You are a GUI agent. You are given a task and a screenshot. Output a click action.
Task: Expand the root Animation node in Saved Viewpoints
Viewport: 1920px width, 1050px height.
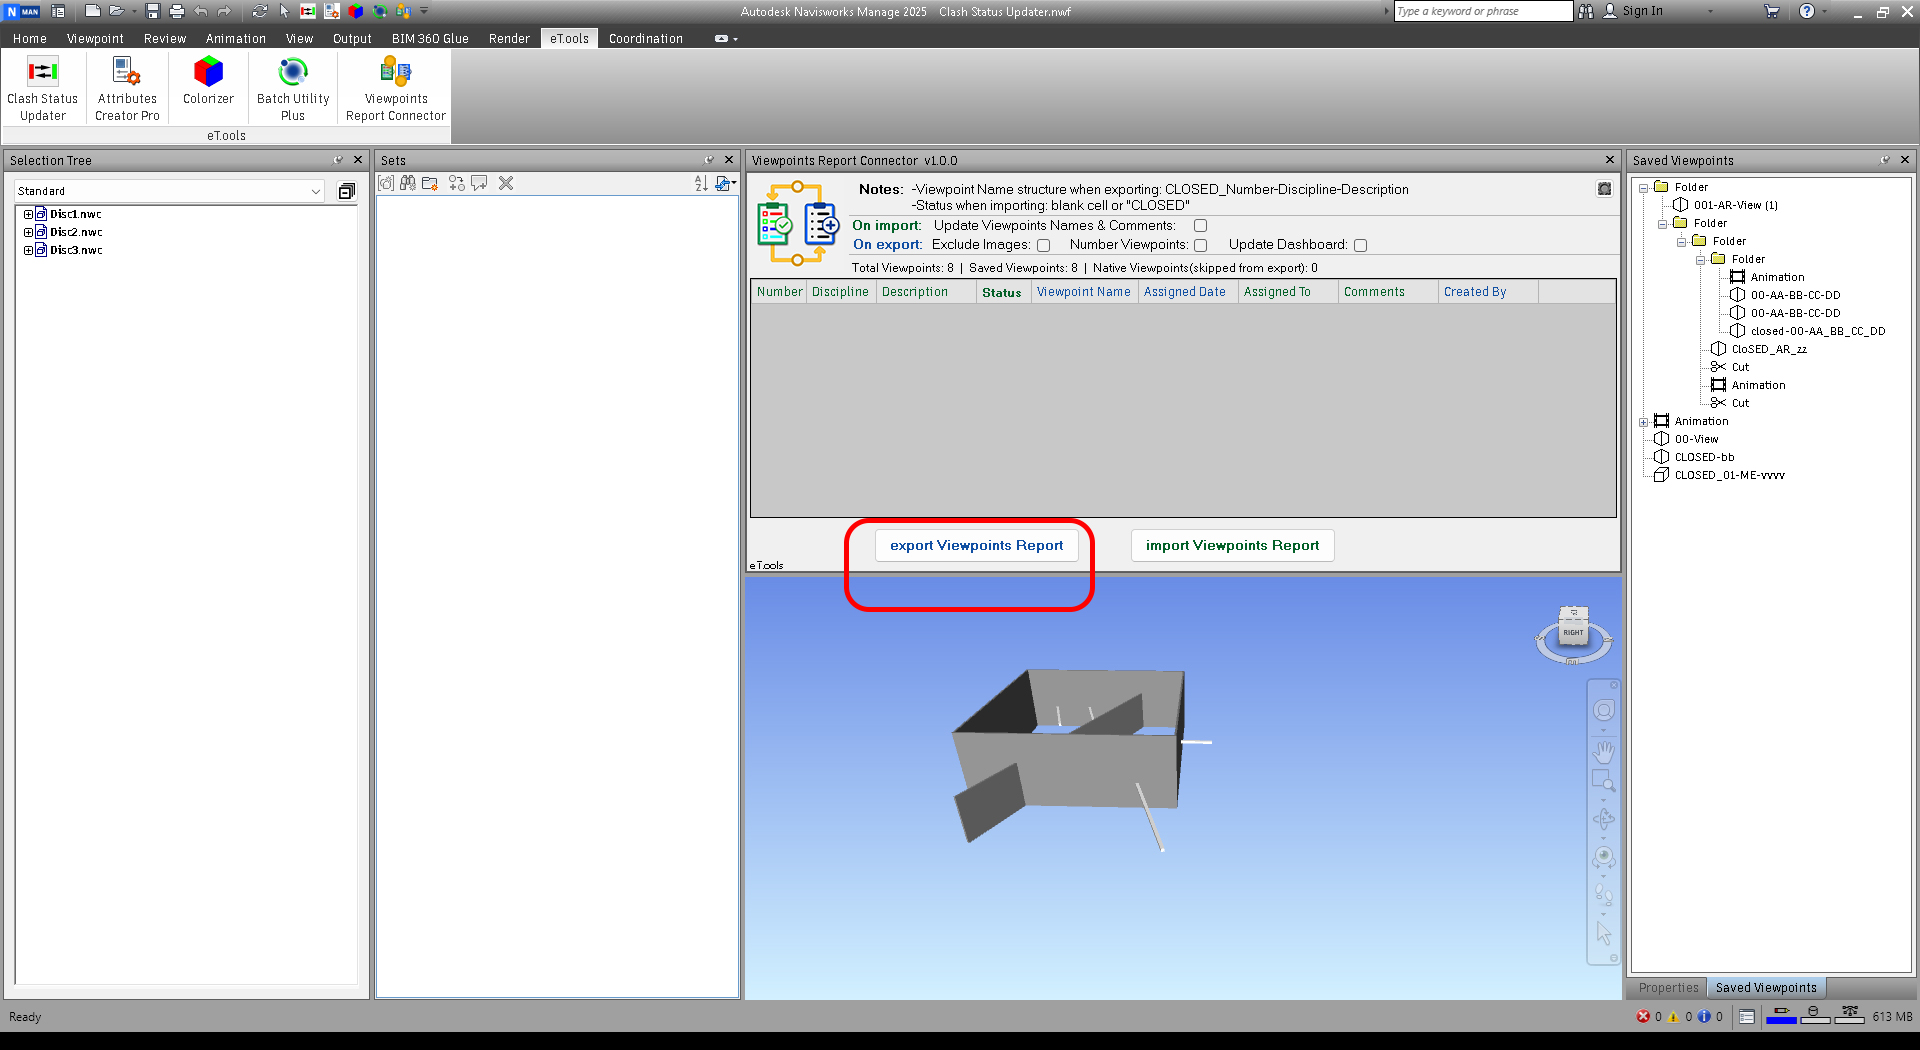[1643, 422]
